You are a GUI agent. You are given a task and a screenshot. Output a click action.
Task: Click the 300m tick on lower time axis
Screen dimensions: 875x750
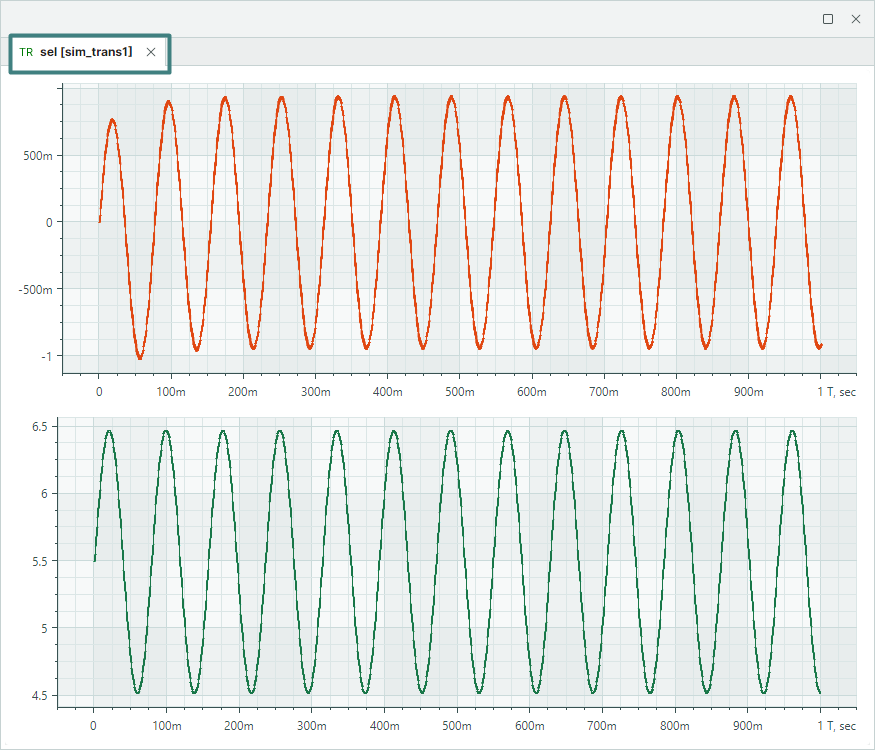[311, 725]
